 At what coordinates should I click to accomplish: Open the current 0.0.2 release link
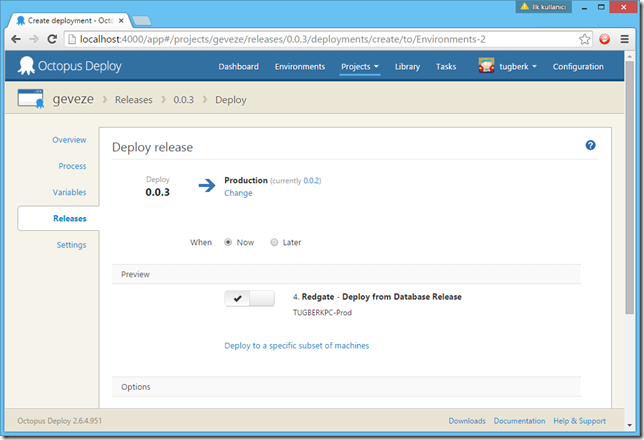(312, 181)
